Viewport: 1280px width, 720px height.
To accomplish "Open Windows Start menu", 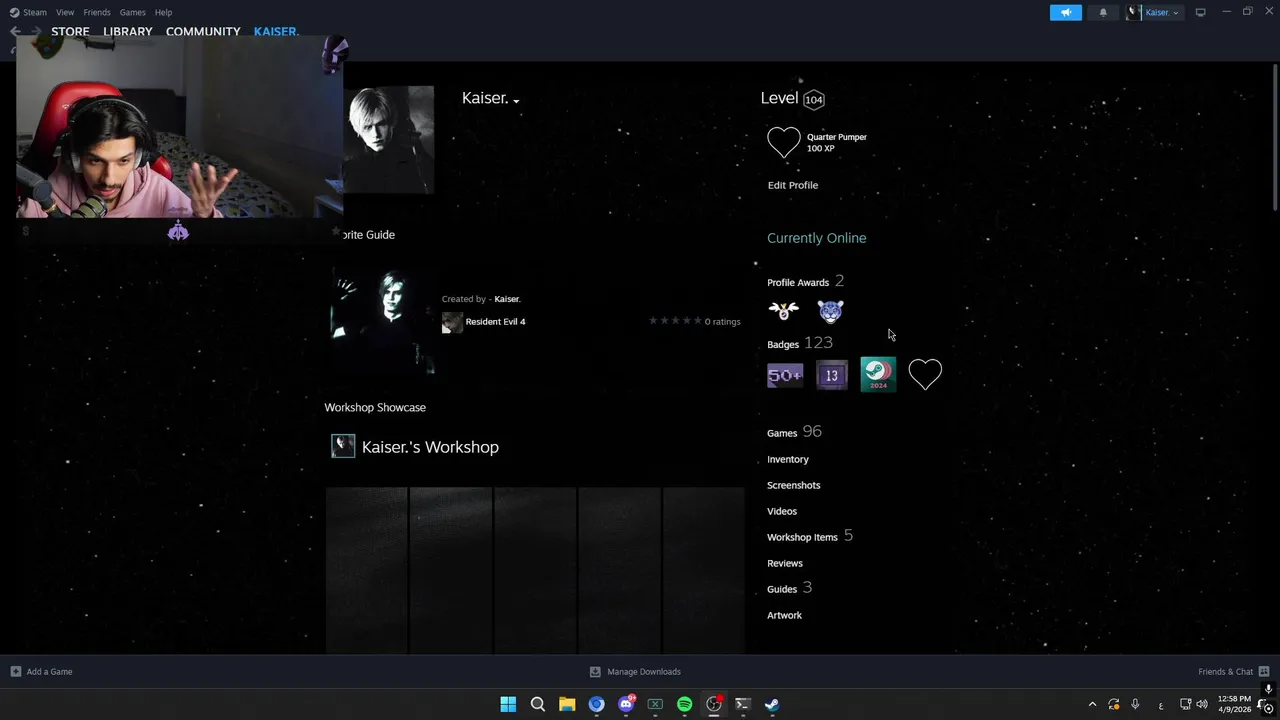I will 508,704.
